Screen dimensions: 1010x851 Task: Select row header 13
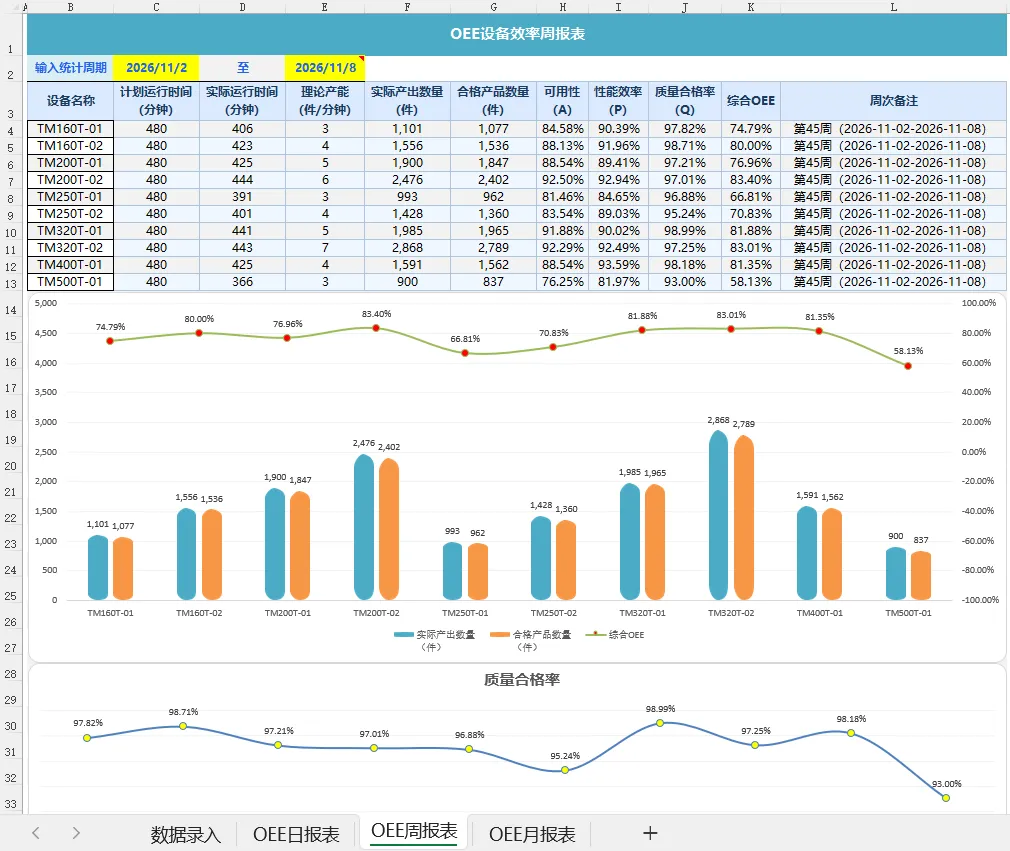point(11,283)
